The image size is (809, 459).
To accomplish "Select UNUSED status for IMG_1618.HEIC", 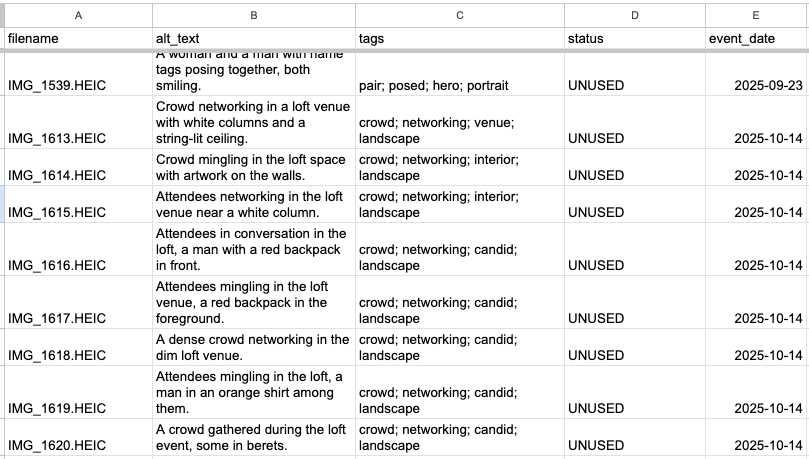I will (x=635, y=347).
